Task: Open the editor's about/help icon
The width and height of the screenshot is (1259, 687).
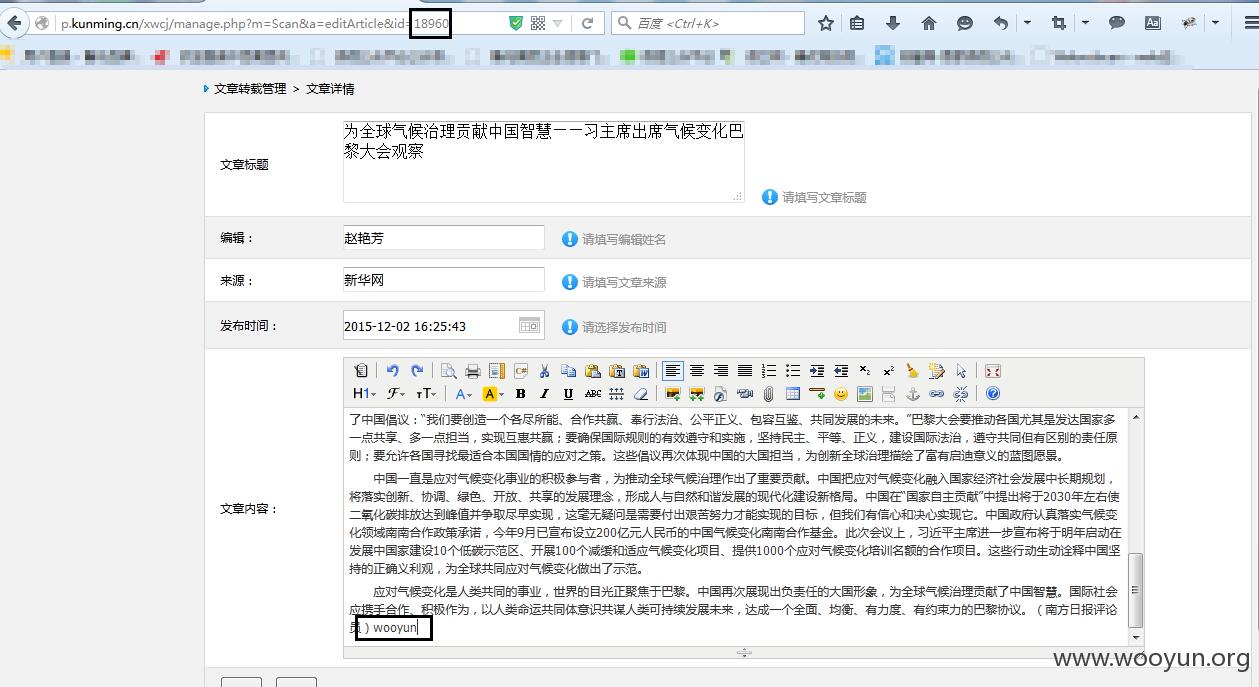Action: click(x=992, y=394)
